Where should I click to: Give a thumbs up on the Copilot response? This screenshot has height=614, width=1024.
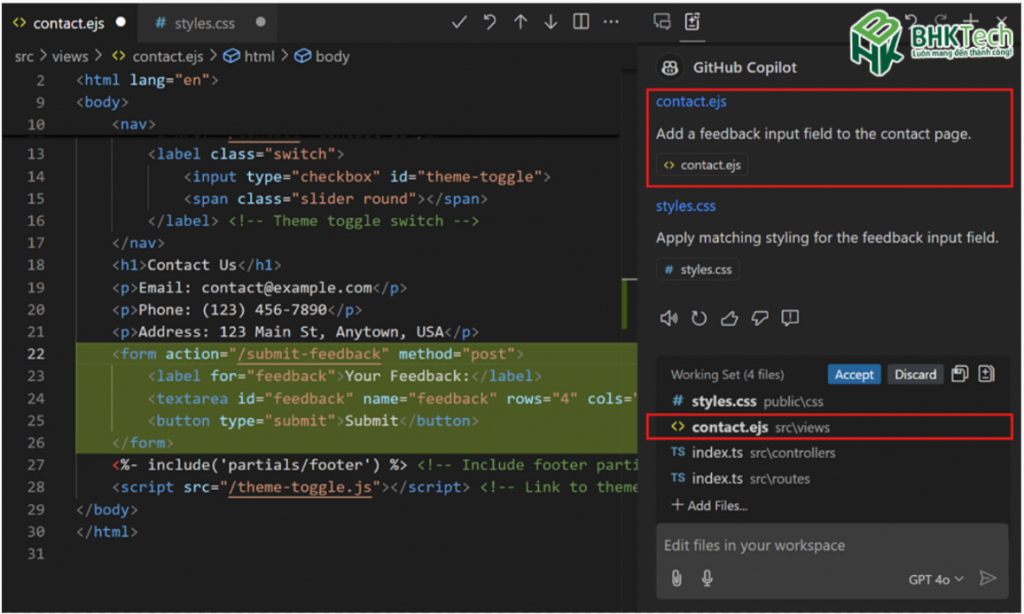pos(729,318)
